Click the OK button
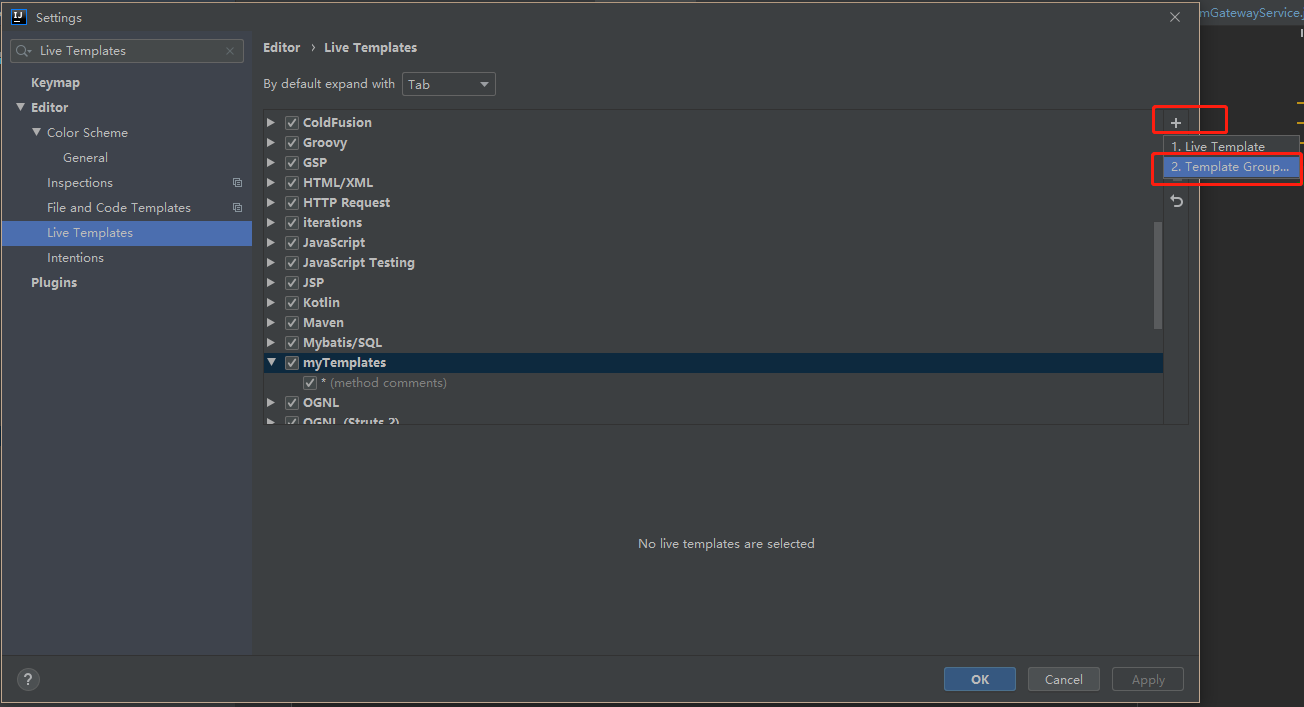The image size is (1304, 707). pos(980,679)
